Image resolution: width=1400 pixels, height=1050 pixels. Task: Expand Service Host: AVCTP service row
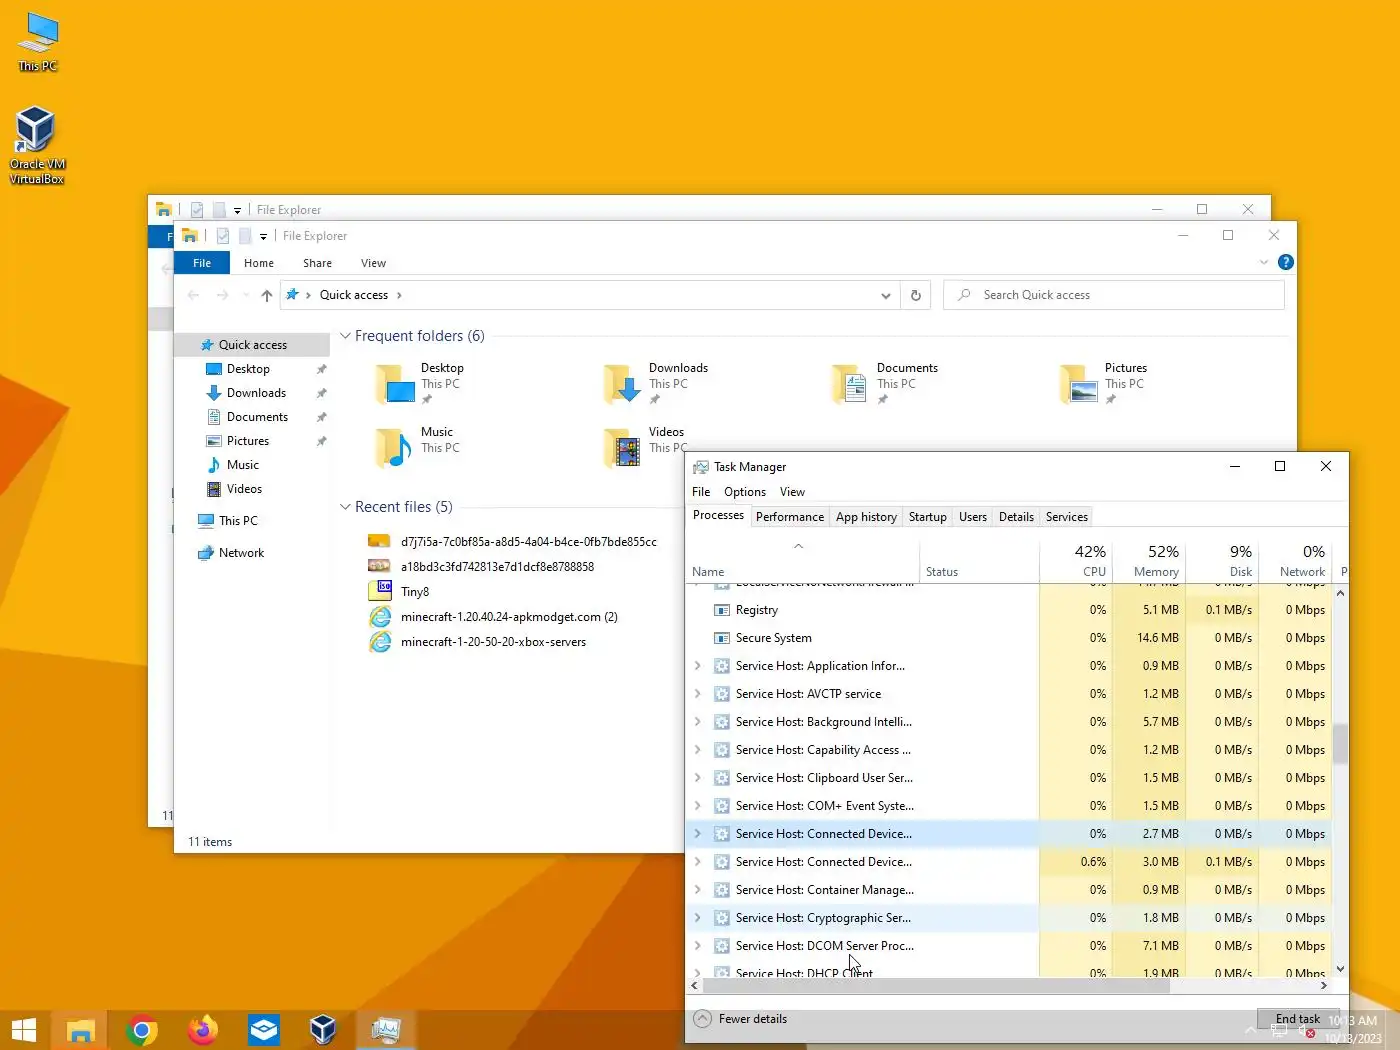coord(697,694)
